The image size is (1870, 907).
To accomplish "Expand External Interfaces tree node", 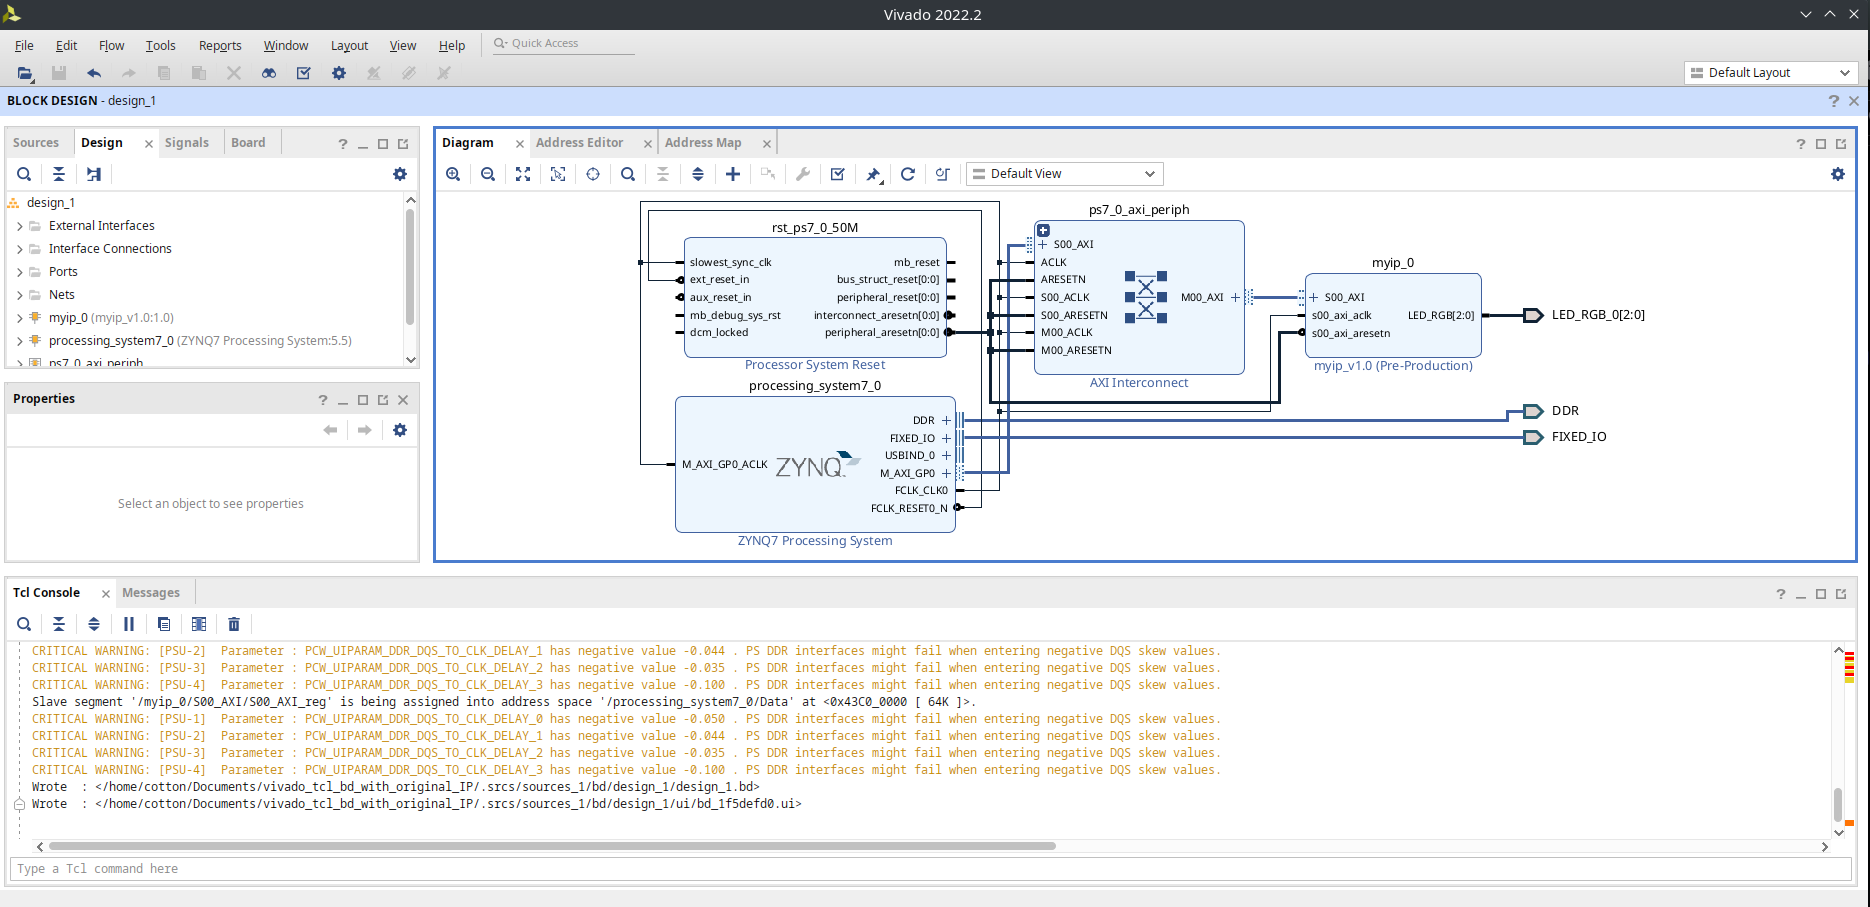I will tap(20, 226).
